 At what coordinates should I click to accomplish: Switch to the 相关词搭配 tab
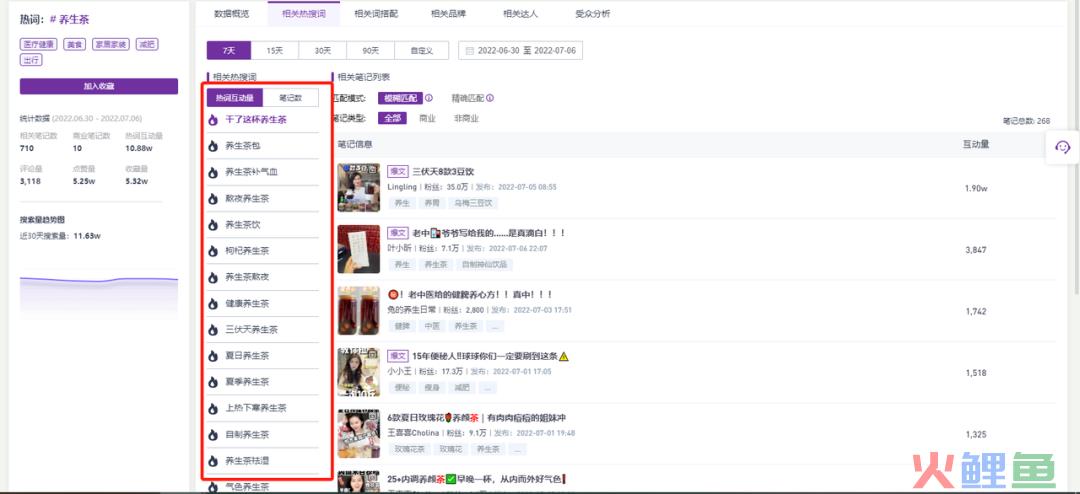[x=376, y=14]
